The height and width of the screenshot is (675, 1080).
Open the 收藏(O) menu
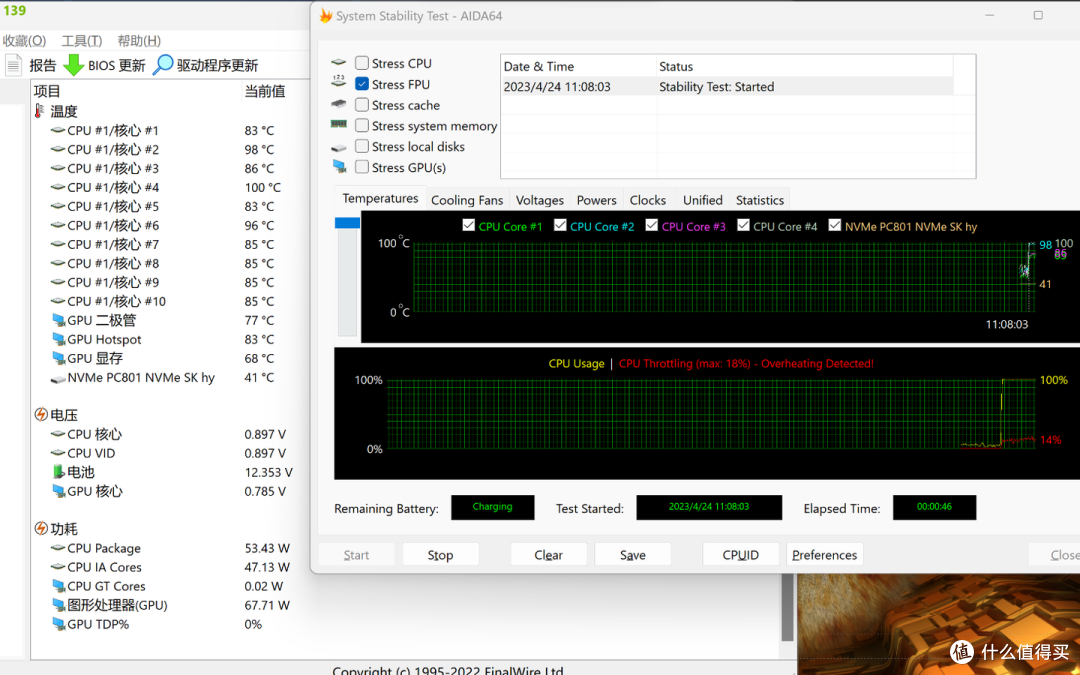[x=24, y=41]
